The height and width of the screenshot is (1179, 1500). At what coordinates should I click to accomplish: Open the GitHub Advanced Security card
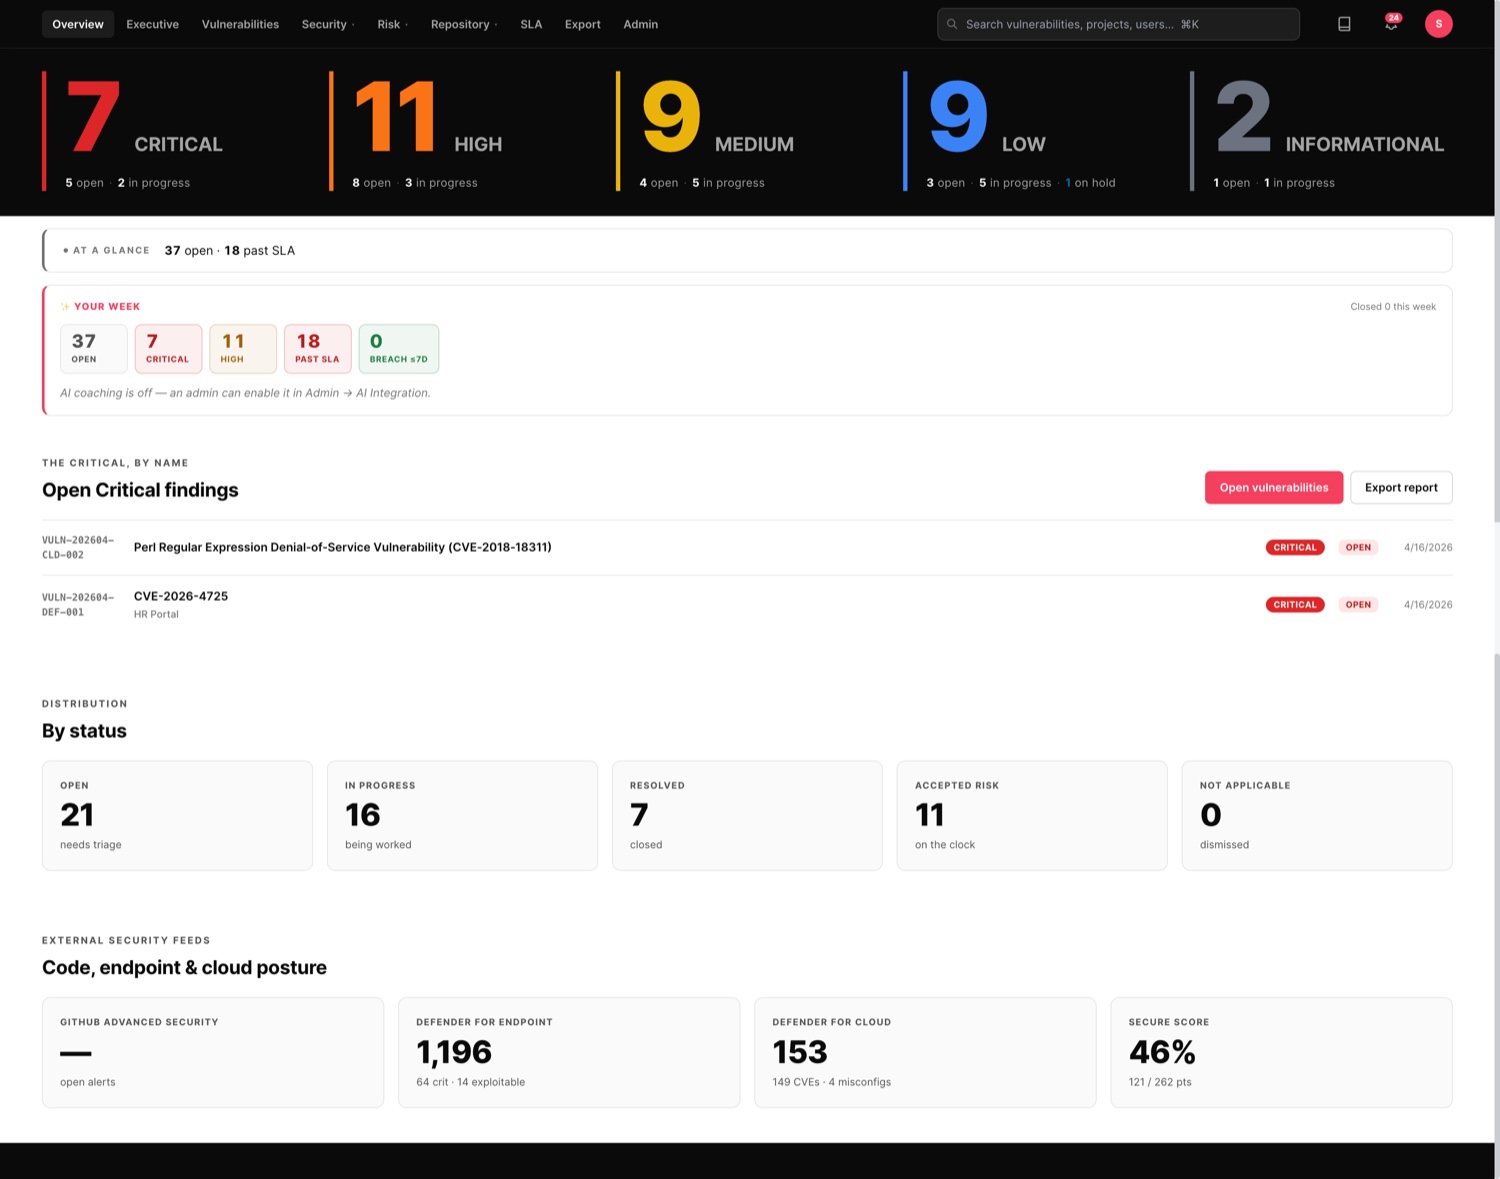213,1052
